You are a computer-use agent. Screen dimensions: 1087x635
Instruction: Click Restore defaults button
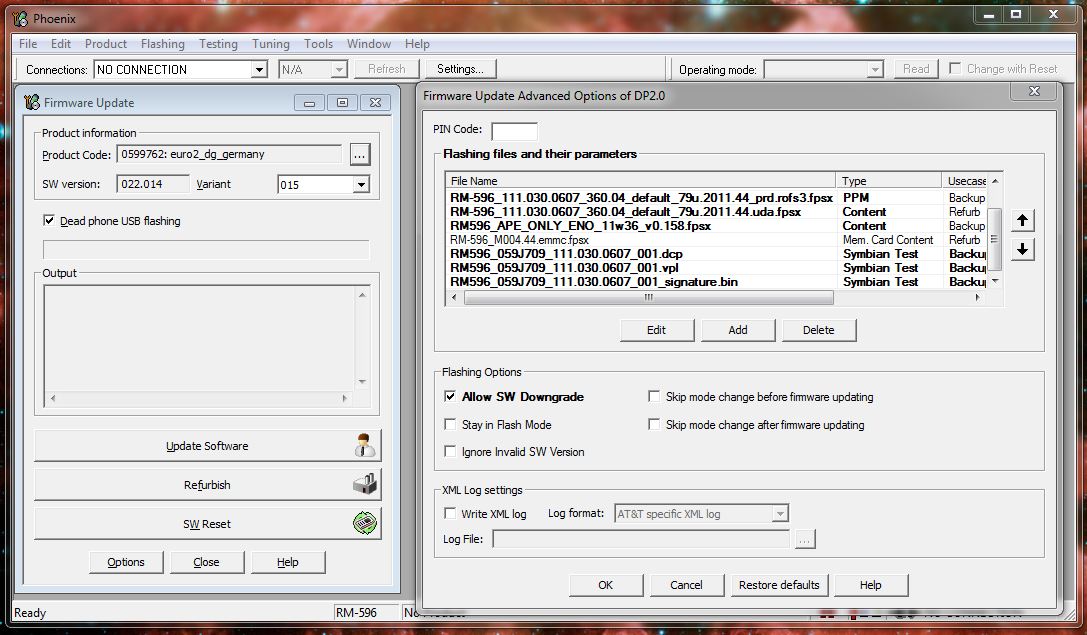click(x=779, y=585)
